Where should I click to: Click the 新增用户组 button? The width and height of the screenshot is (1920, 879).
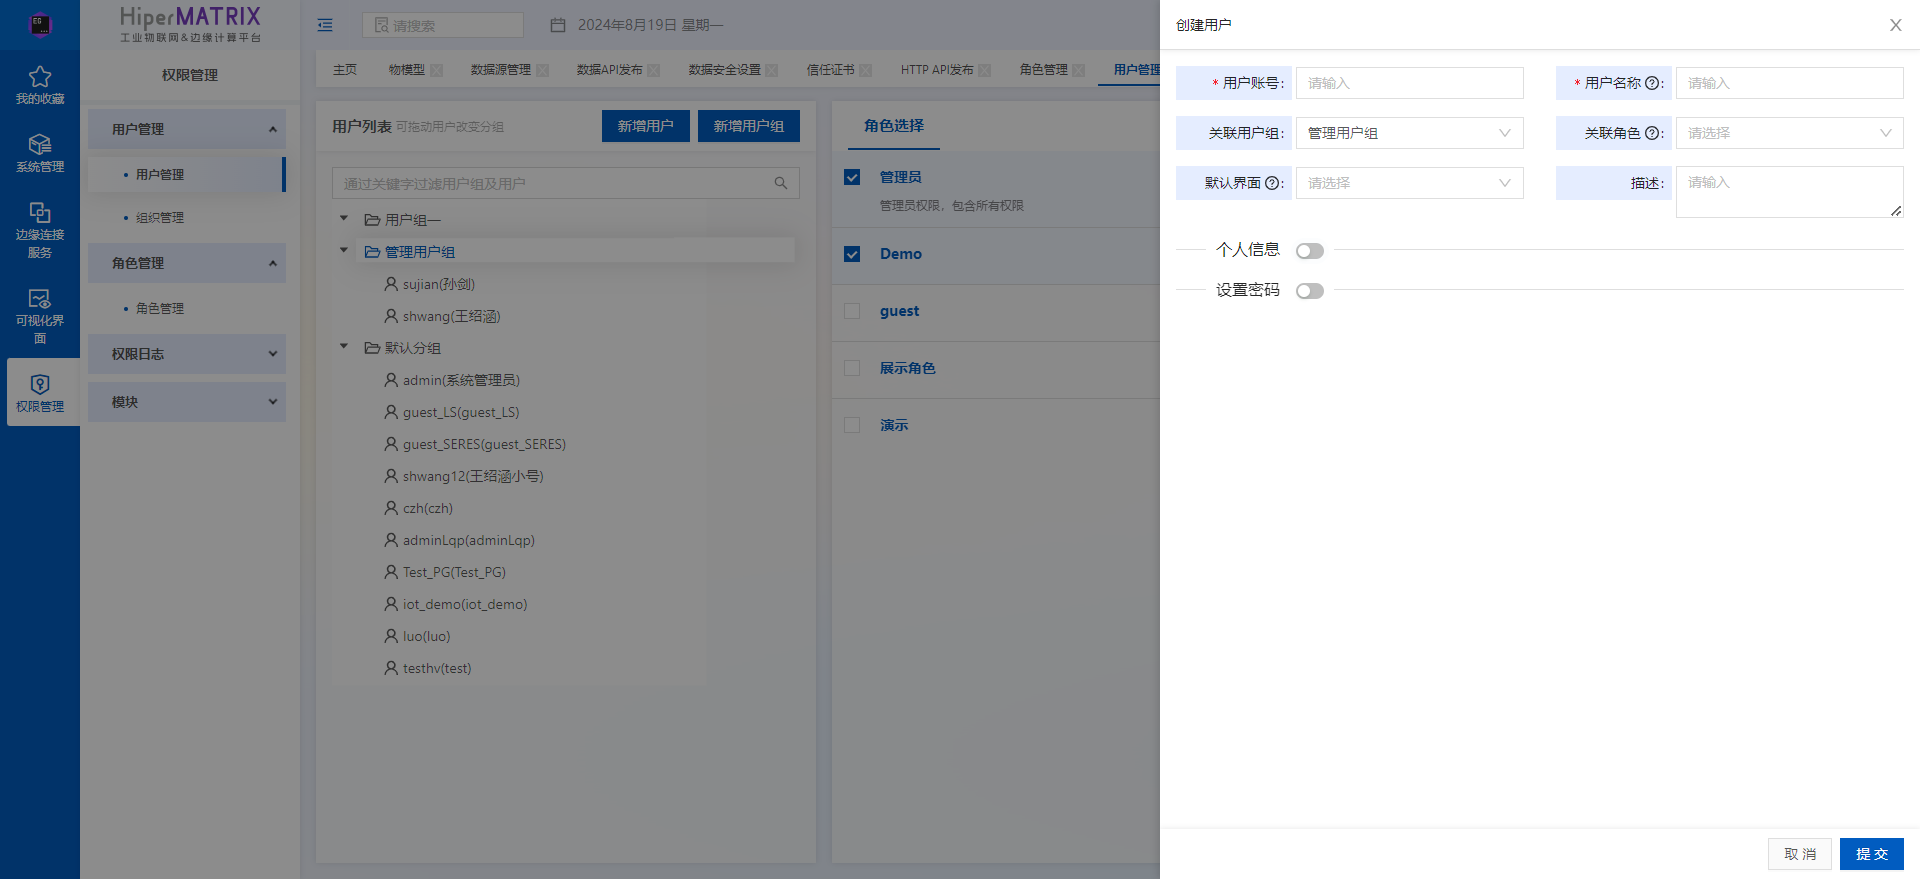(749, 126)
